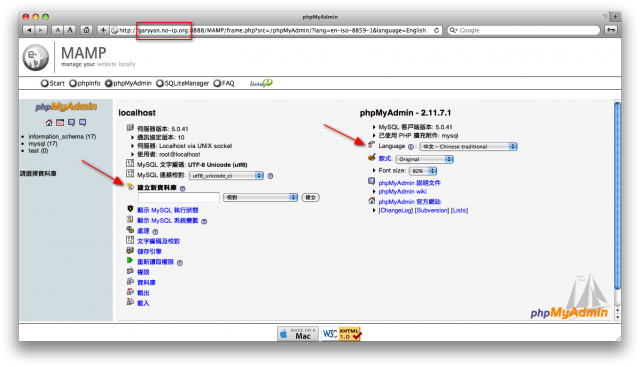Open the Privileges link

point(143,272)
